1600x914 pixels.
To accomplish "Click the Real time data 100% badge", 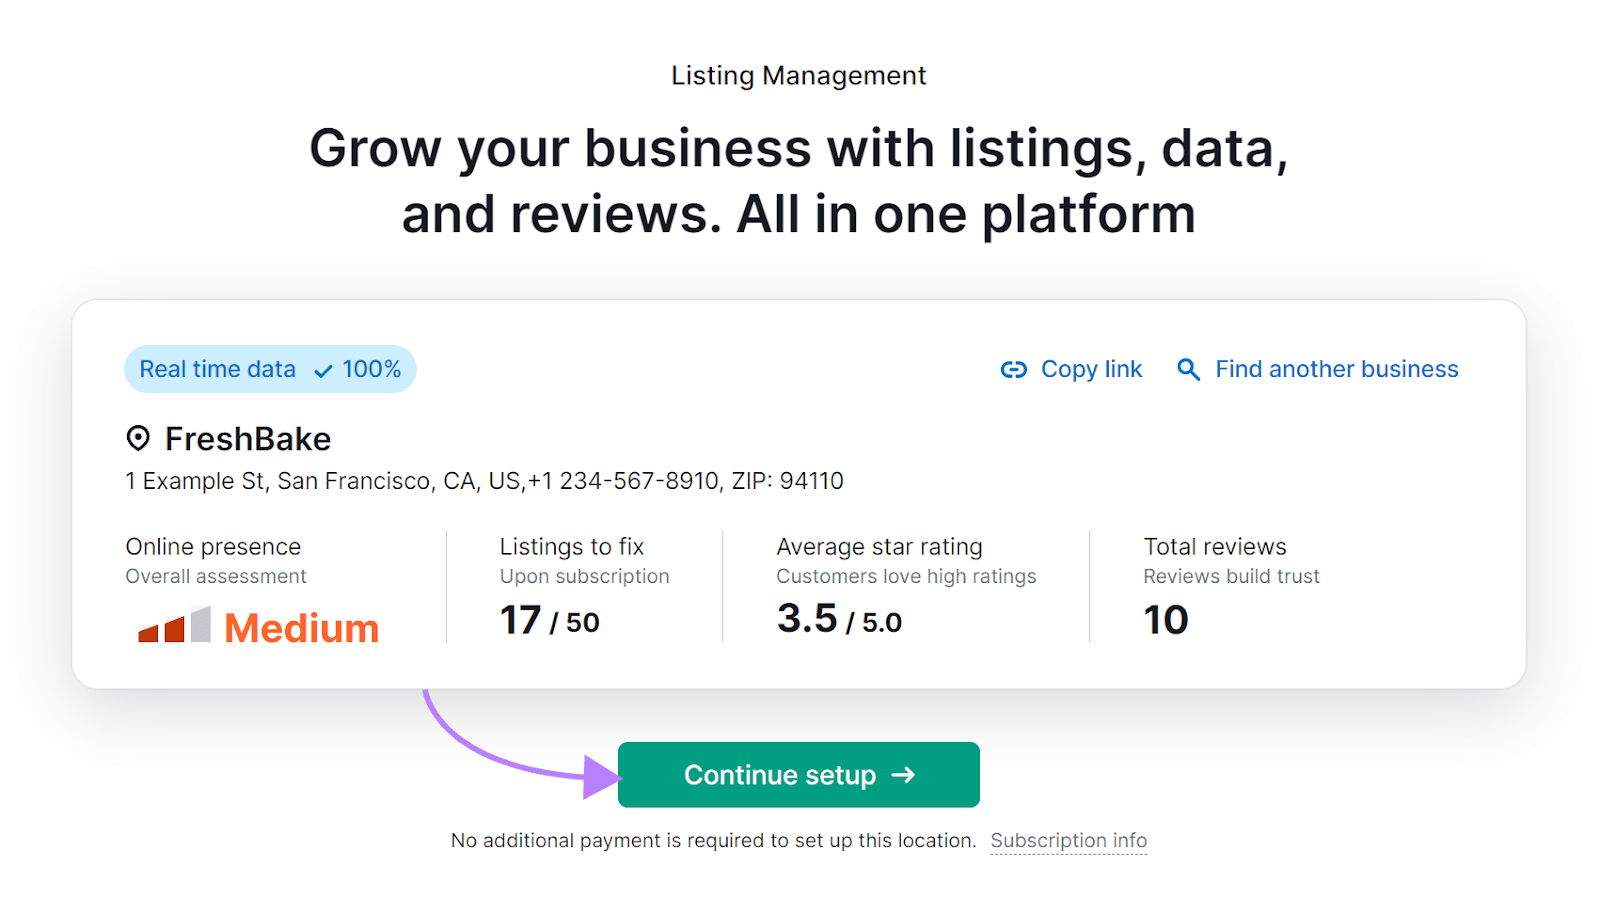I will (270, 369).
